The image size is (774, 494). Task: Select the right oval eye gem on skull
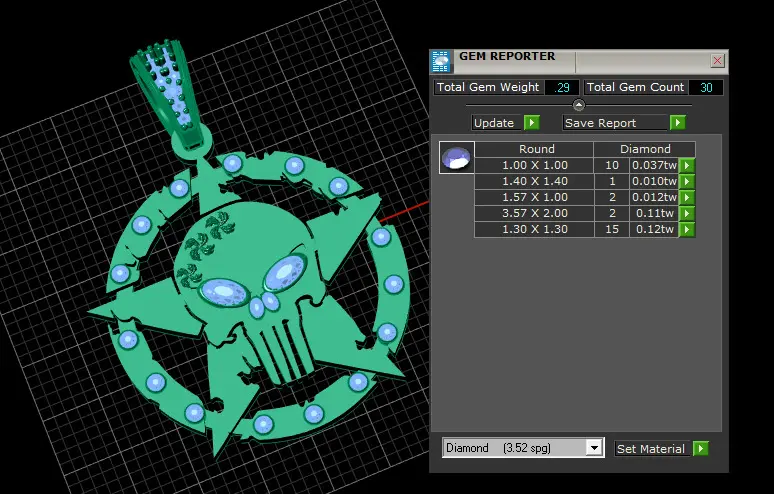click(285, 272)
